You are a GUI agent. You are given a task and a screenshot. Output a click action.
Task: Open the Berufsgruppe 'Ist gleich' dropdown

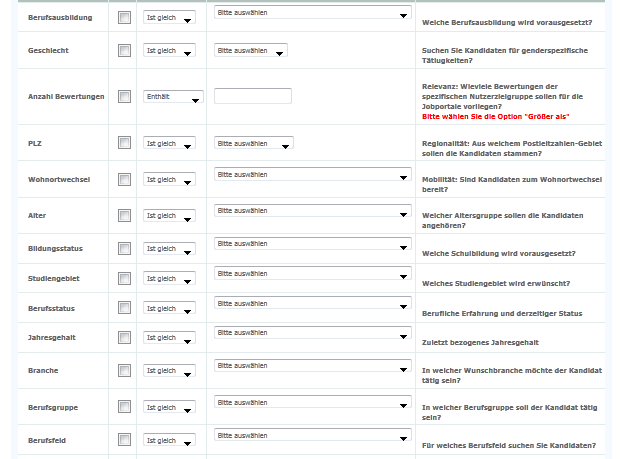point(169,408)
